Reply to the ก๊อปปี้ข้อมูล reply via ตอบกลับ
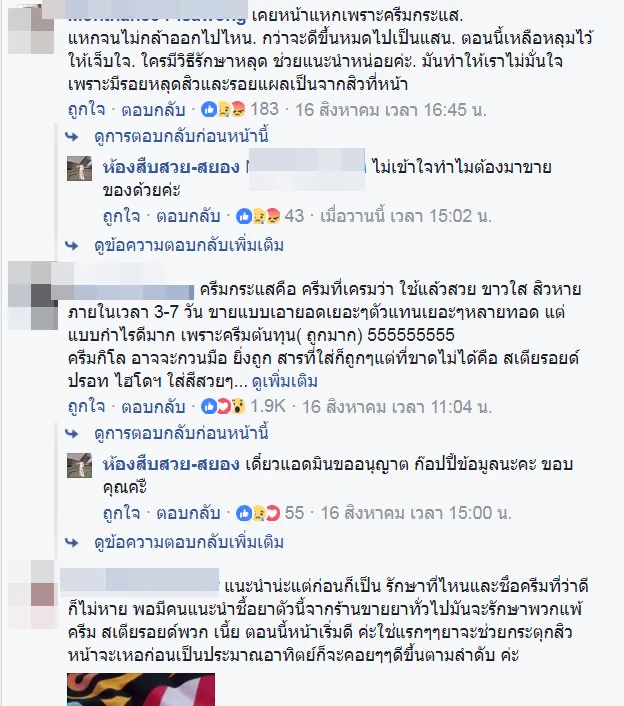The width and height of the screenshot is (624, 706). point(188,513)
